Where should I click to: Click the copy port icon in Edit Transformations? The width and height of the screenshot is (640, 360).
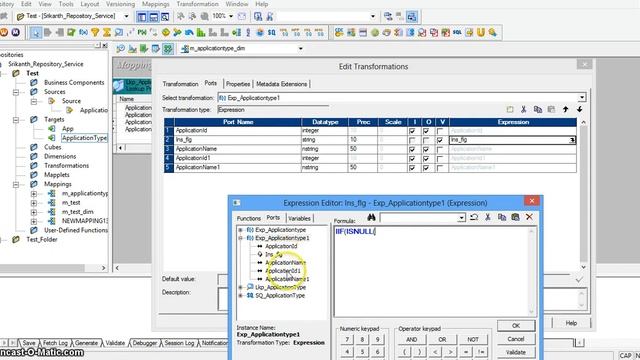(x=538, y=109)
